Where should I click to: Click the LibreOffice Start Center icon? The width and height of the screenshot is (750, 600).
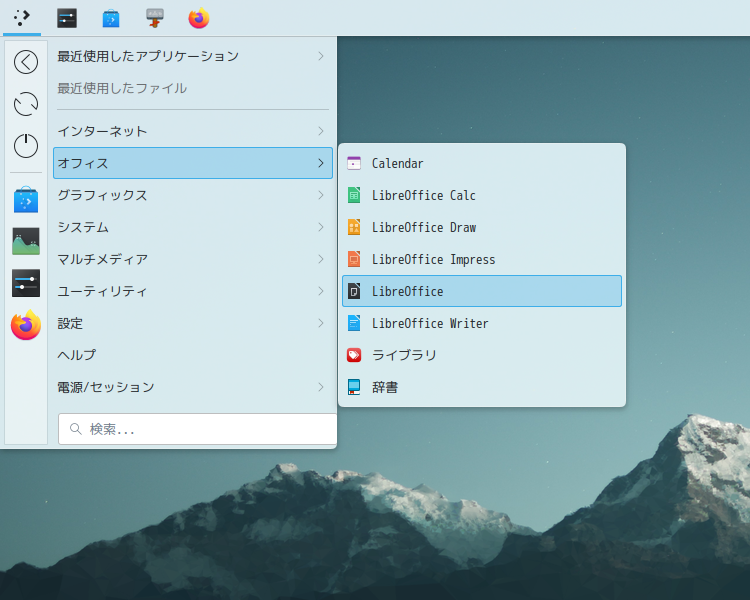point(354,291)
